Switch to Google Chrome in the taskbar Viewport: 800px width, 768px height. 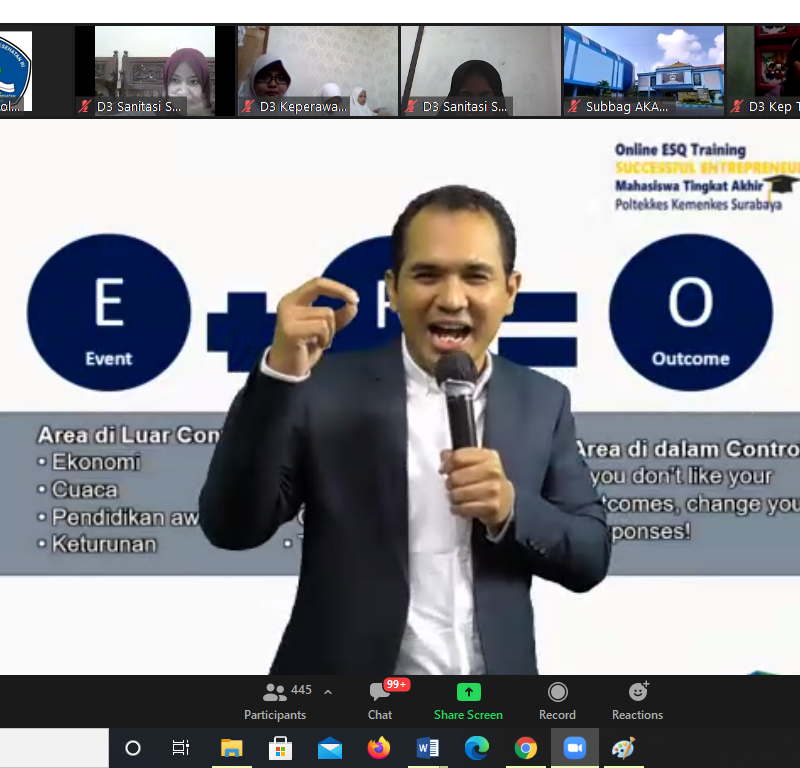pos(525,748)
